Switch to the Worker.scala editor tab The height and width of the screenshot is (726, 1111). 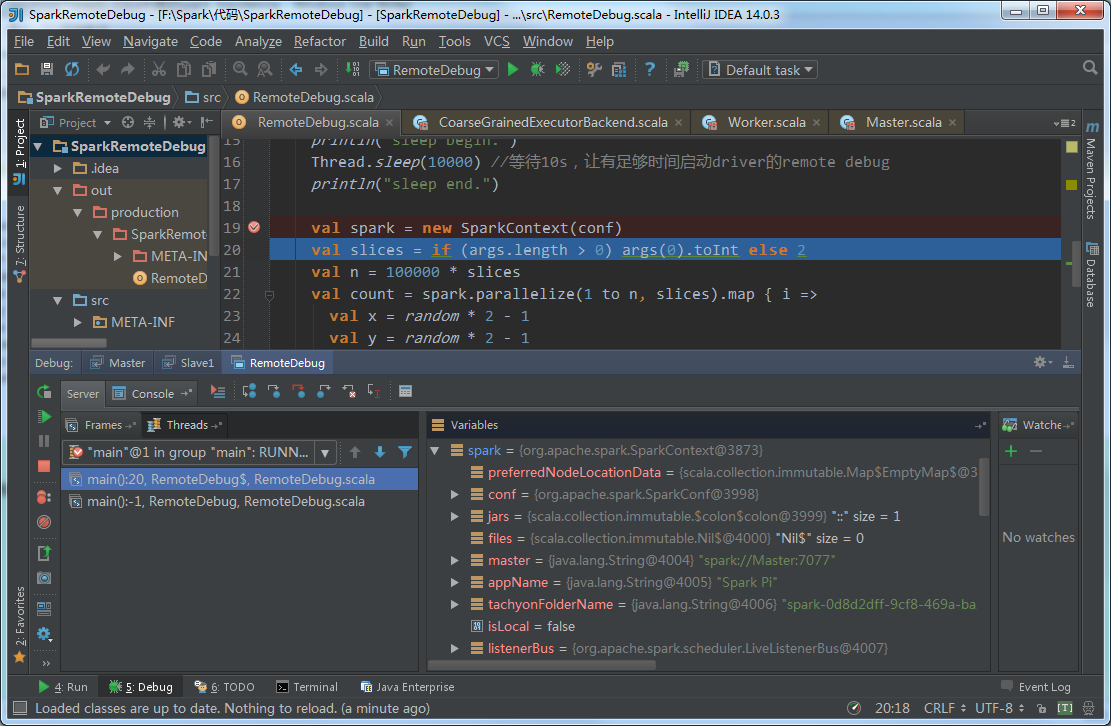click(x=760, y=123)
